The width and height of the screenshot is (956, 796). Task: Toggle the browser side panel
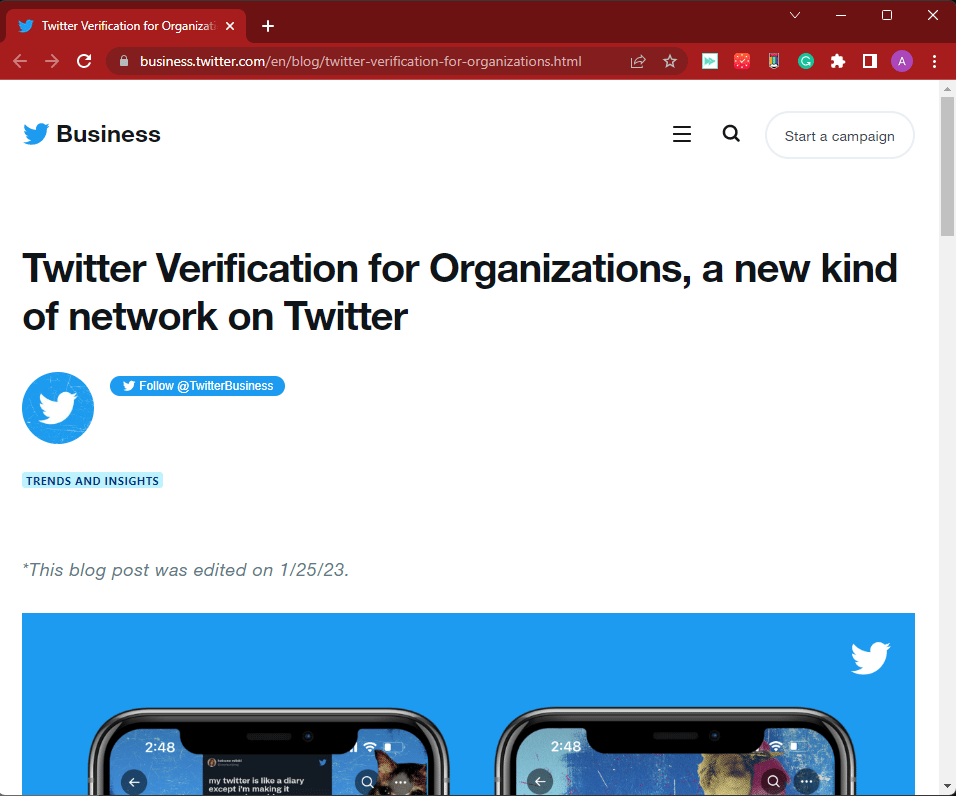(870, 61)
